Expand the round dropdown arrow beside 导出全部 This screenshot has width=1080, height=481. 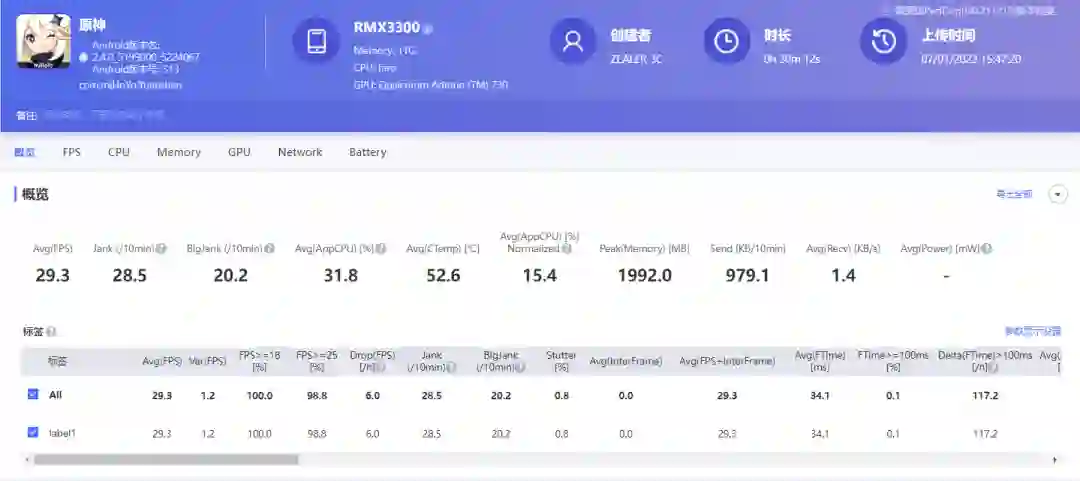[x=1058, y=194]
